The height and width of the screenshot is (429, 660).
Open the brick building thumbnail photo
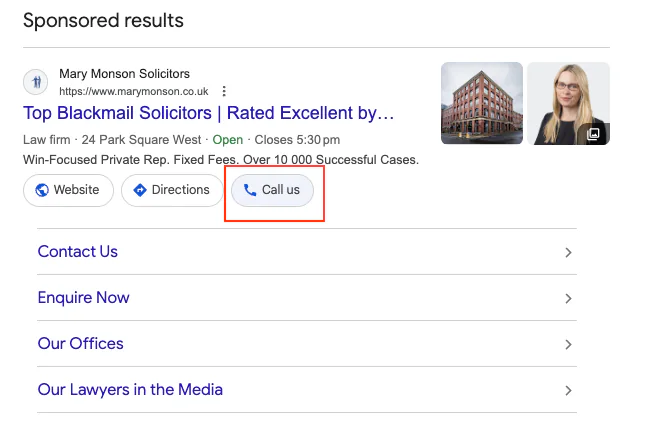click(x=482, y=103)
